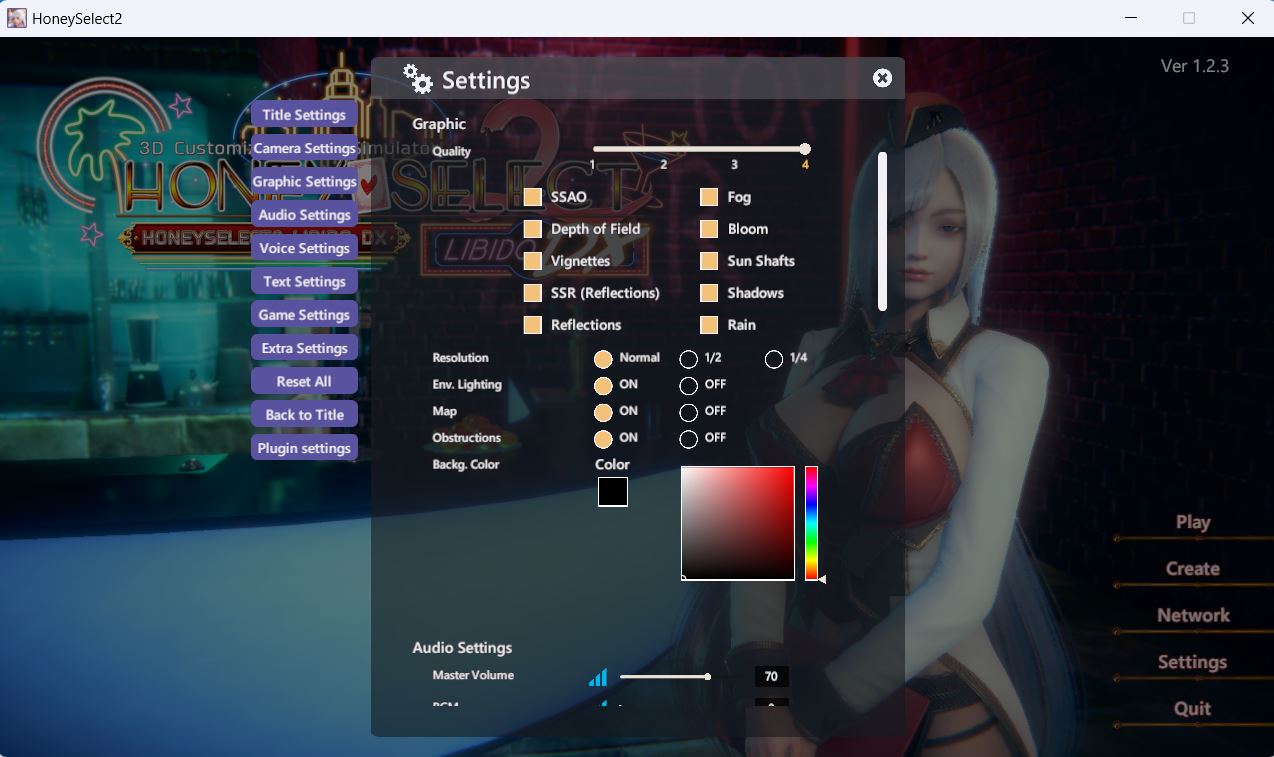Toggle the Fog checkbox
Image resolution: width=1274 pixels, height=757 pixels.
[709, 197]
